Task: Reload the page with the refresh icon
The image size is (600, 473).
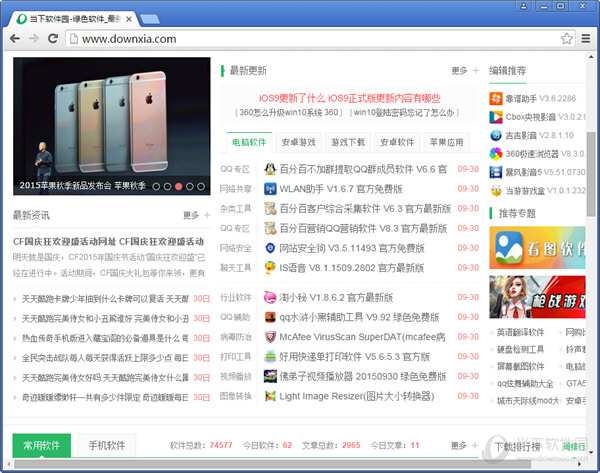Action: [53, 38]
